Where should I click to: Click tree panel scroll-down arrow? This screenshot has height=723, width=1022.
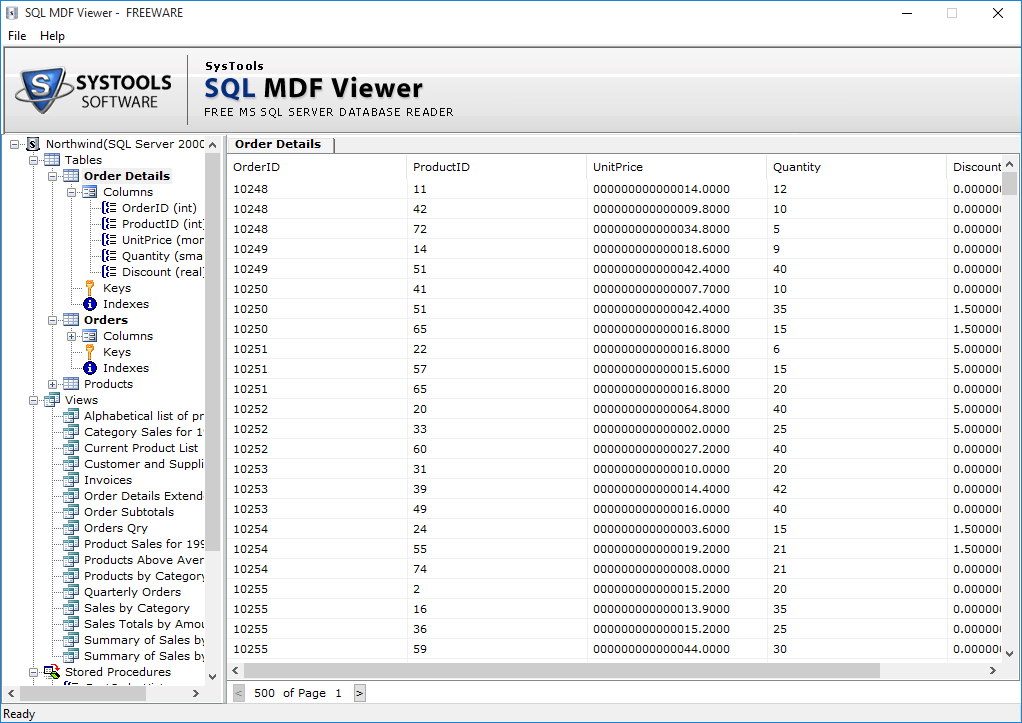tap(212, 677)
